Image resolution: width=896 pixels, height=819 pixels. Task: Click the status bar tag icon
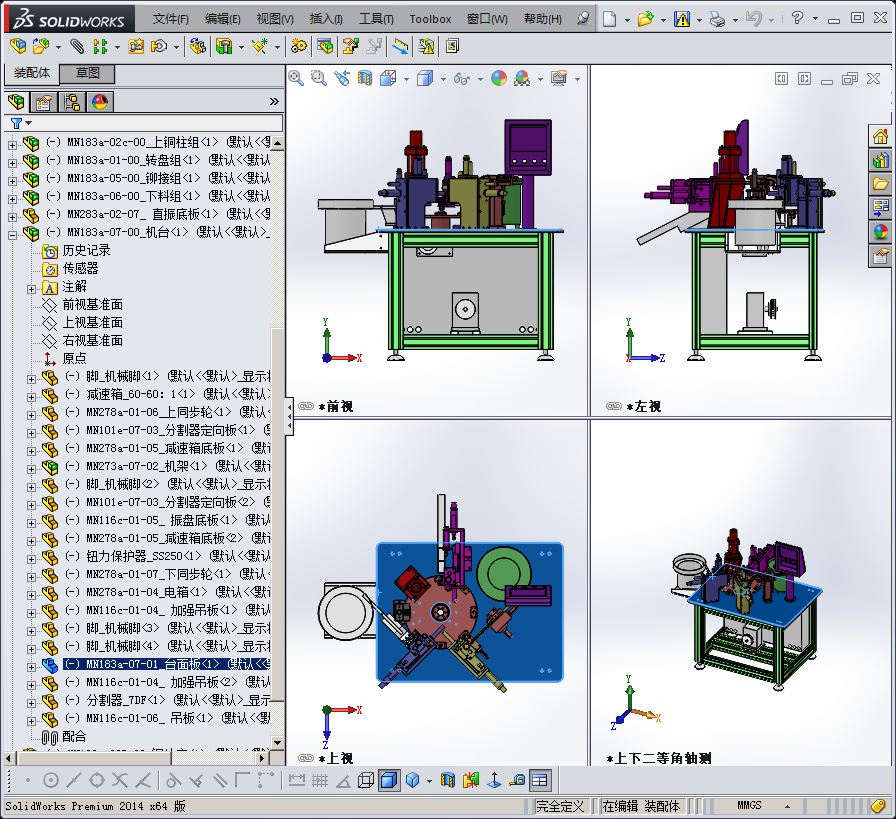coord(878,806)
